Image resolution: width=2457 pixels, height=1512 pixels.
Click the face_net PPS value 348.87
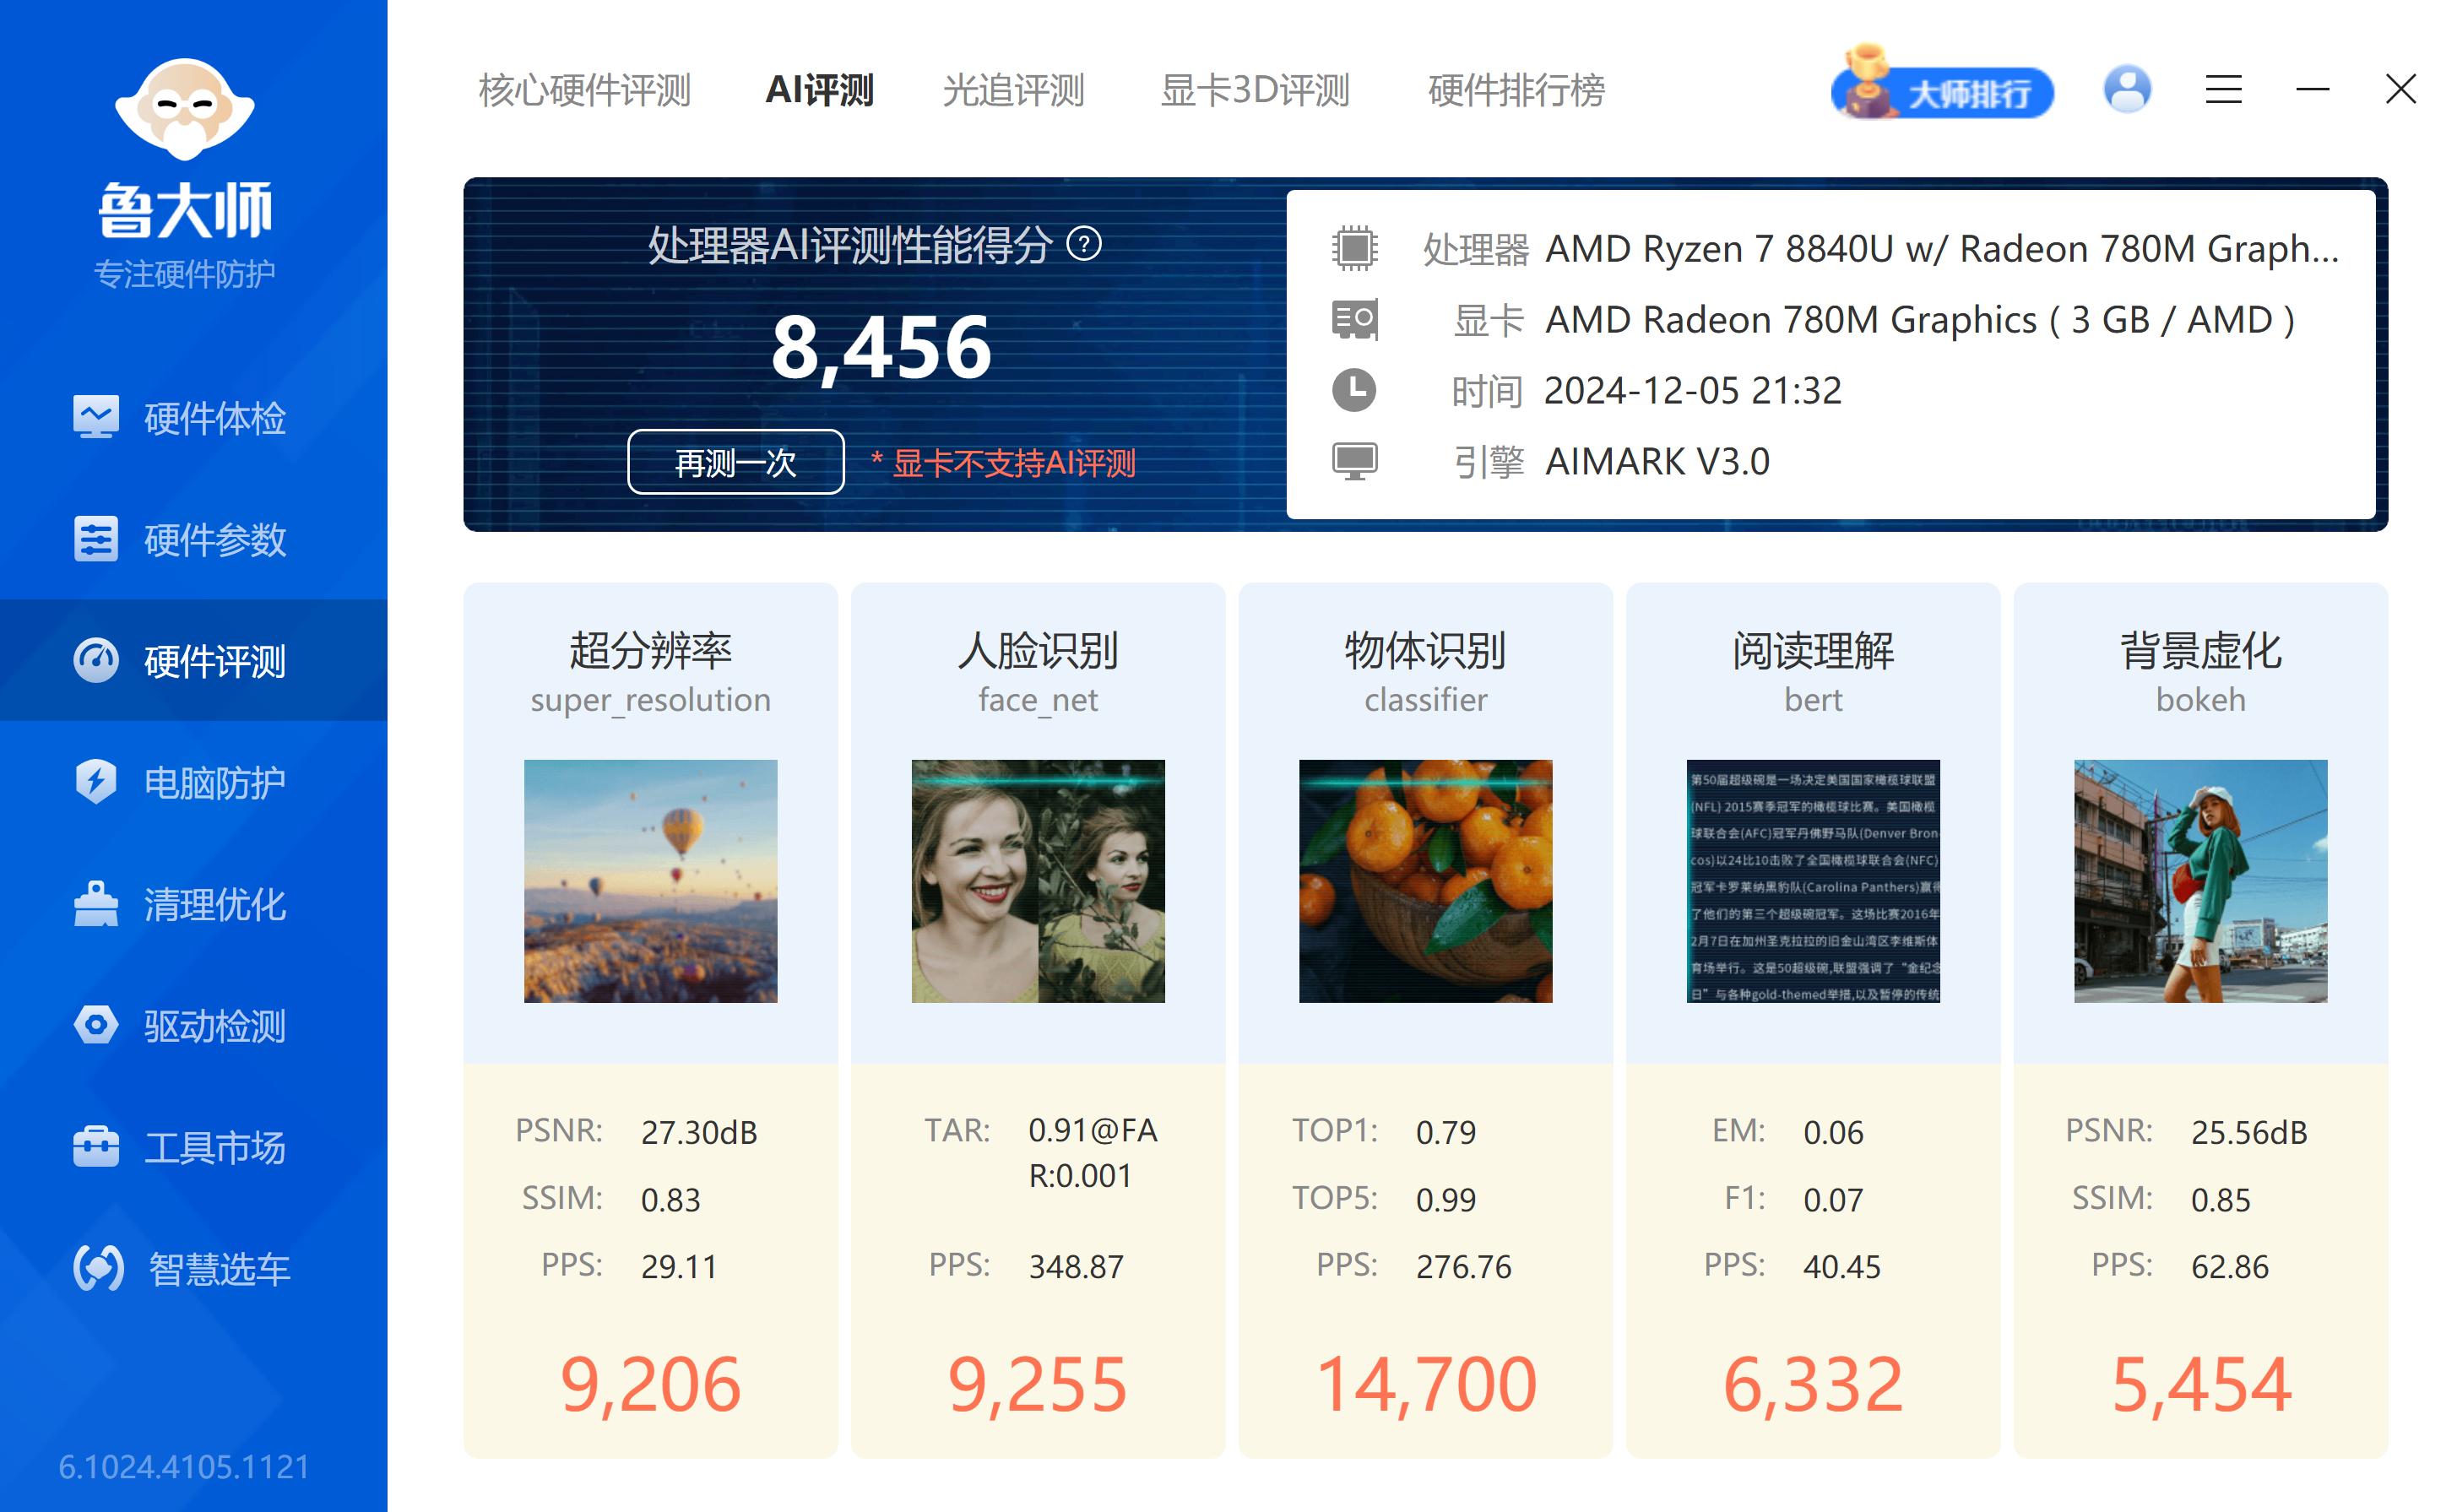click(1076, 1267)
